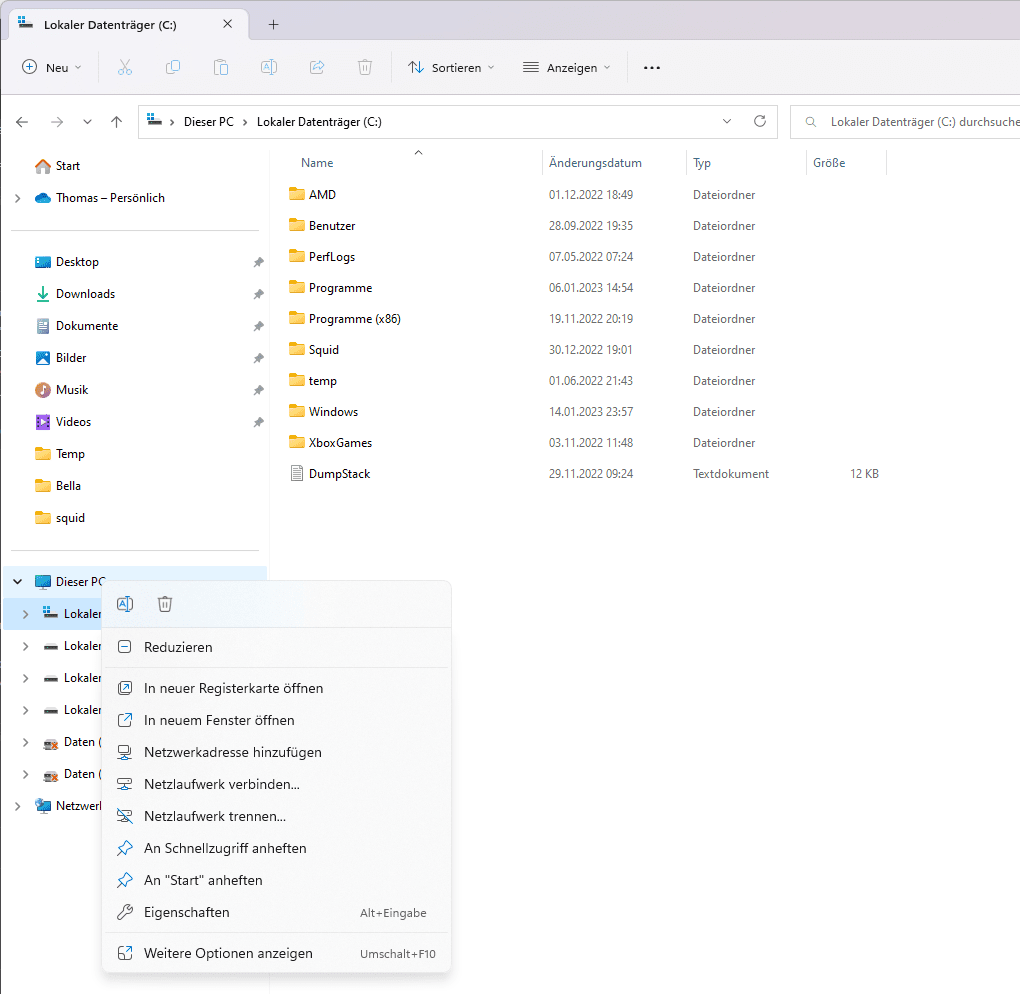The height and width of the screenshot is (994, 1020).
Task: Choose In neuem Fenster öffnen
Action: (x=276, y=720)
